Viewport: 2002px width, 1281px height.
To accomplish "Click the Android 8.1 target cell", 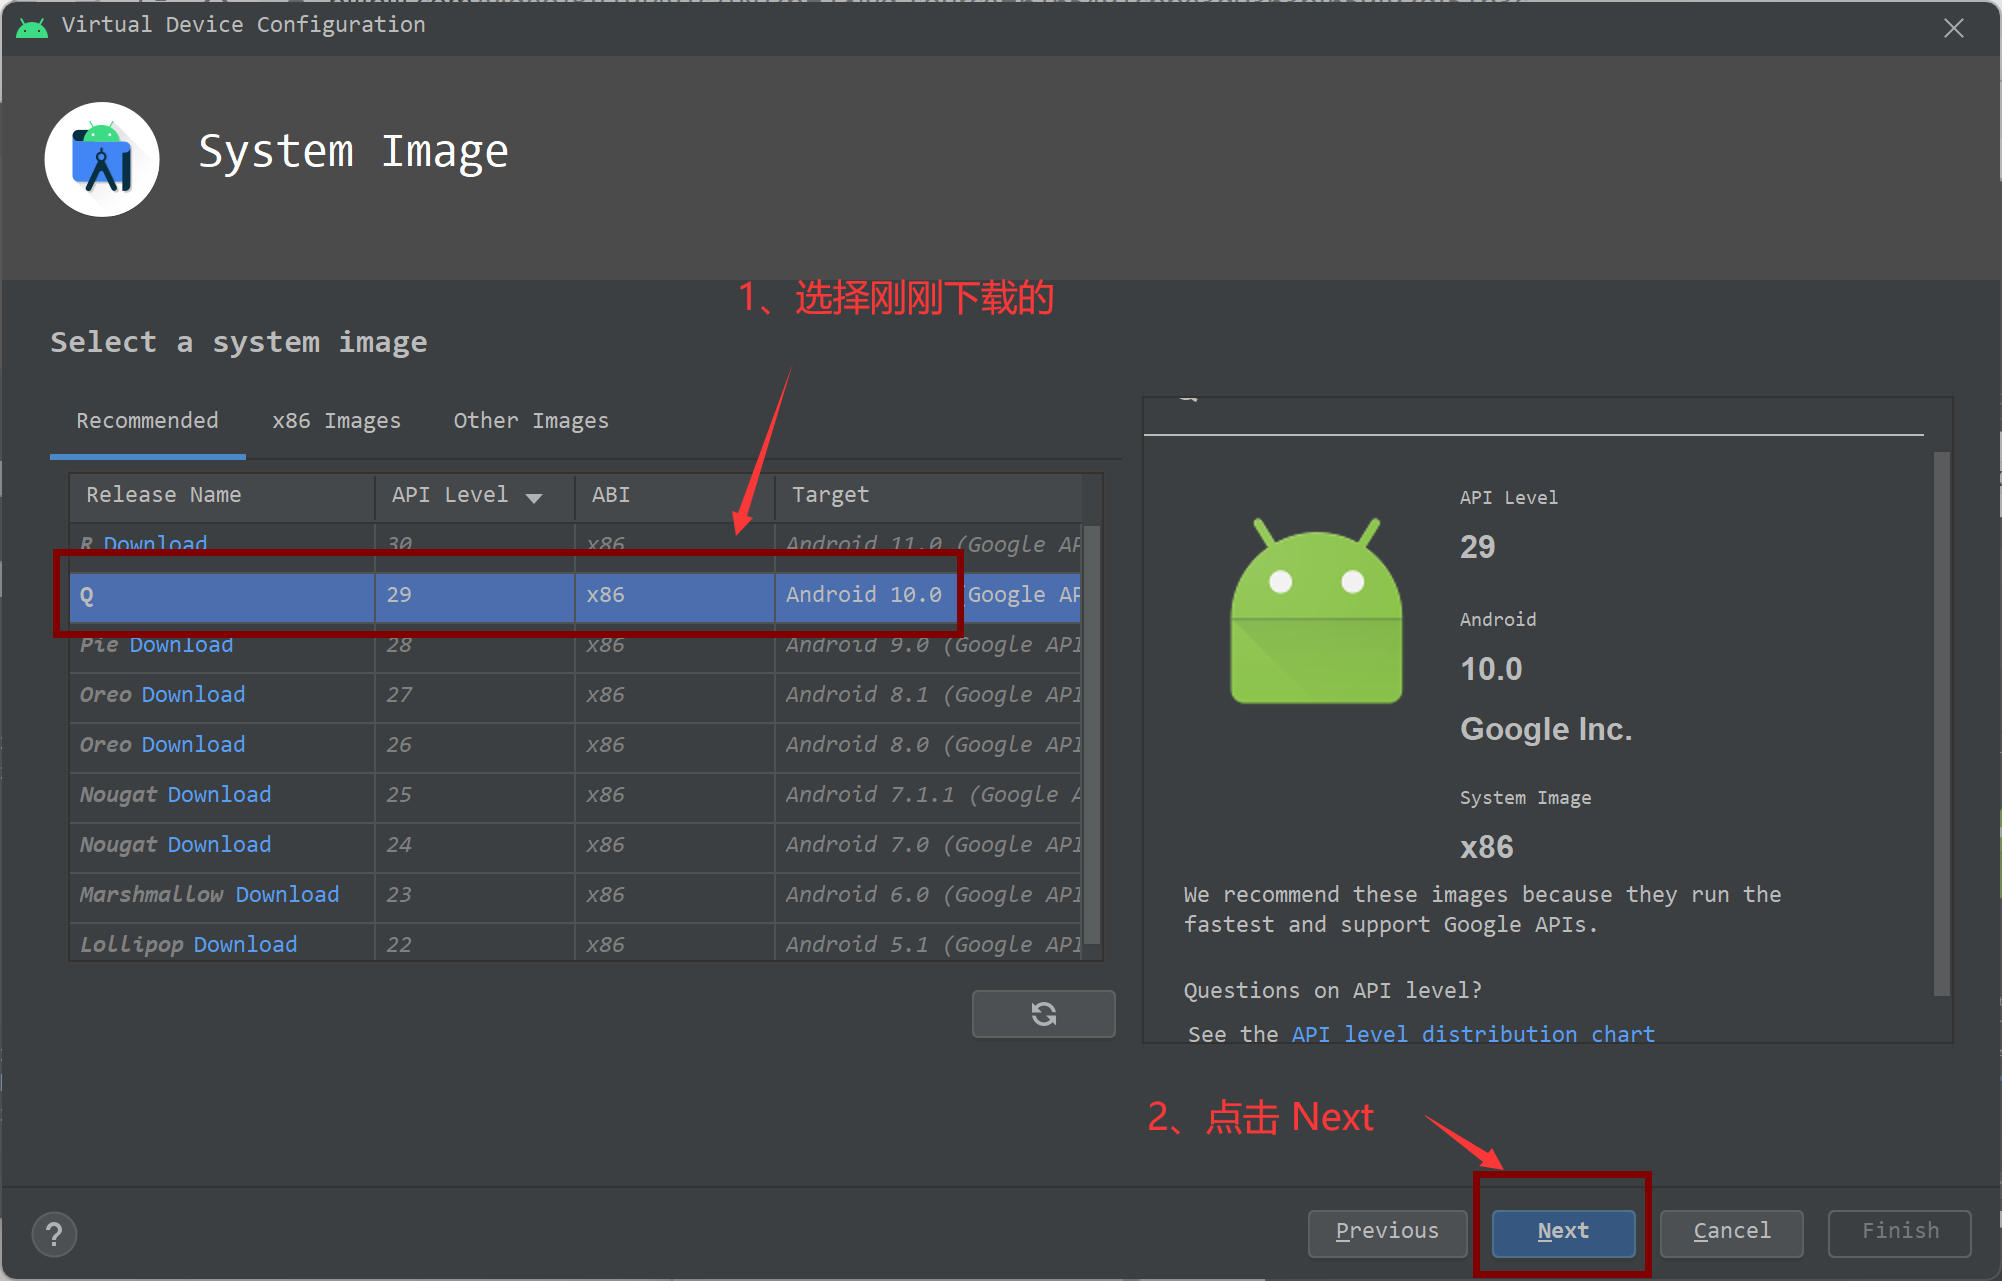I will [x=928, y=696].
